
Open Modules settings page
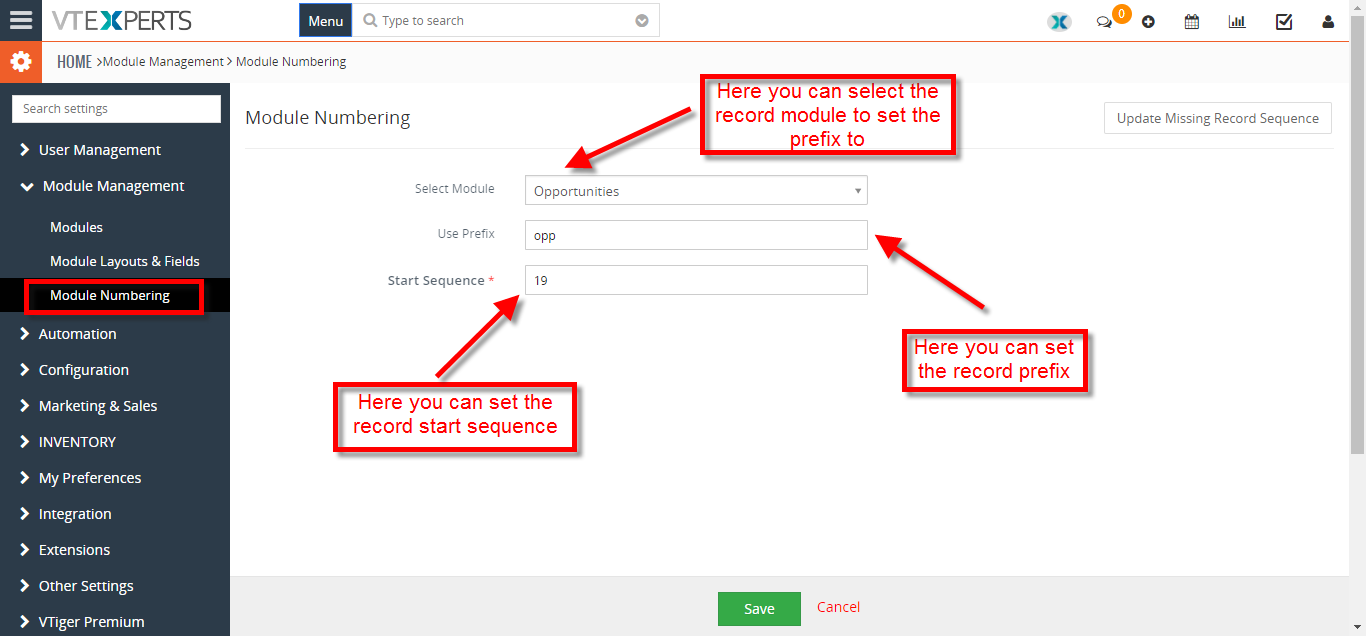(x=77, y=227)
